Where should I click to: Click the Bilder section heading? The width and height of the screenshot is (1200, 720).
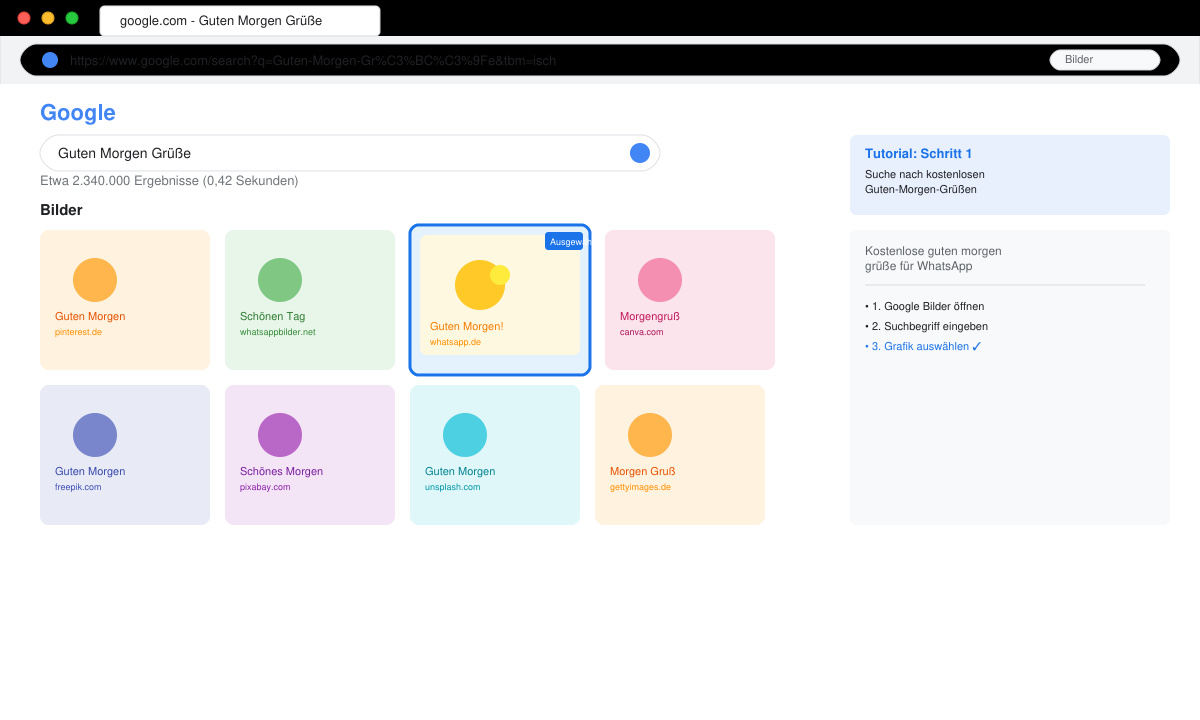[61, 210]
